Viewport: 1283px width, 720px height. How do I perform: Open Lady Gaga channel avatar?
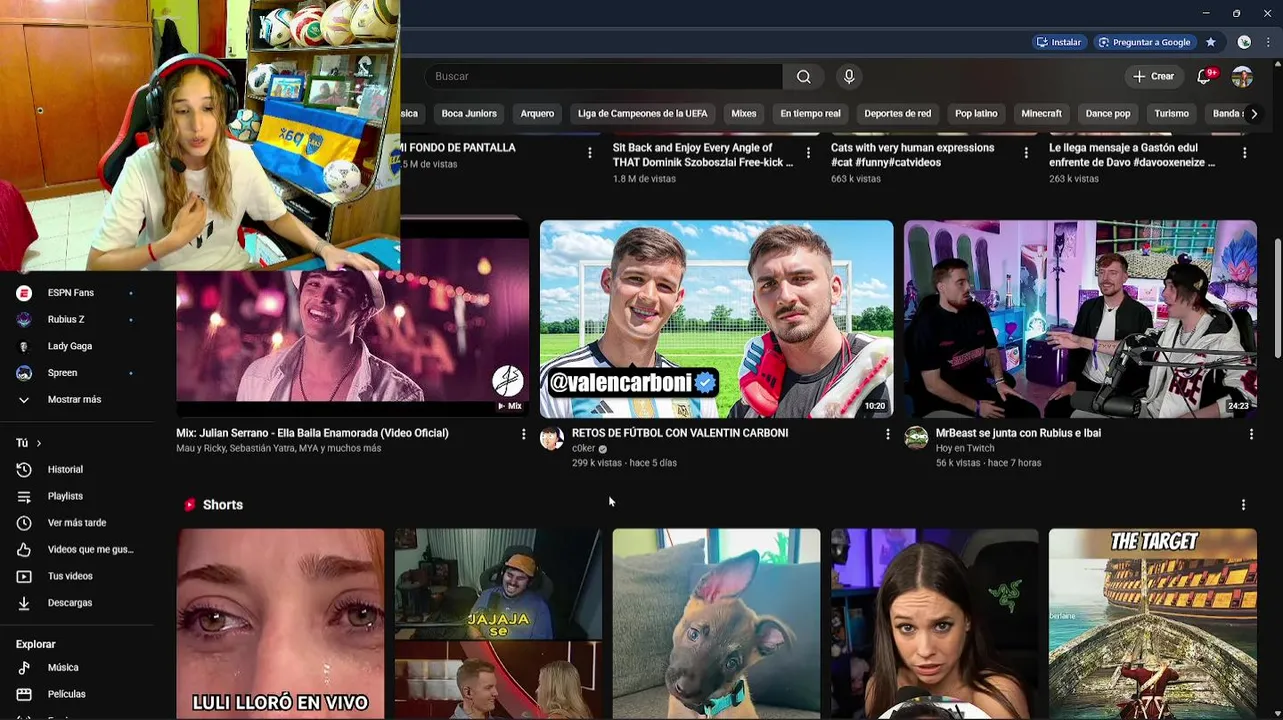pyautogui.click(x=24, y=346)
